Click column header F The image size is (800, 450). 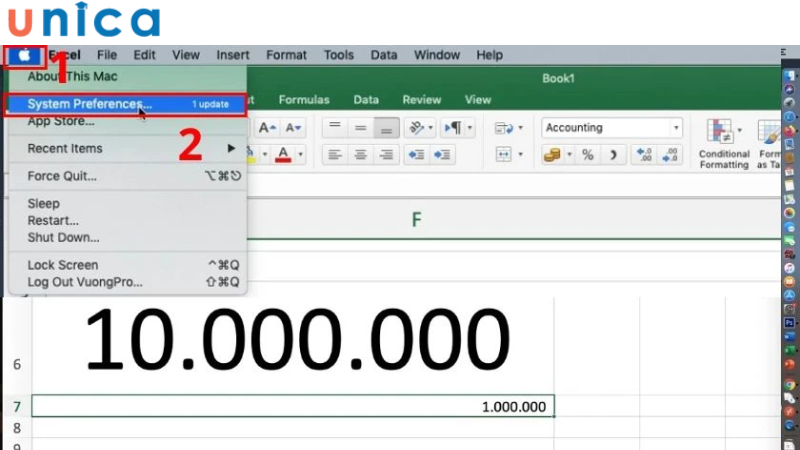416,220
